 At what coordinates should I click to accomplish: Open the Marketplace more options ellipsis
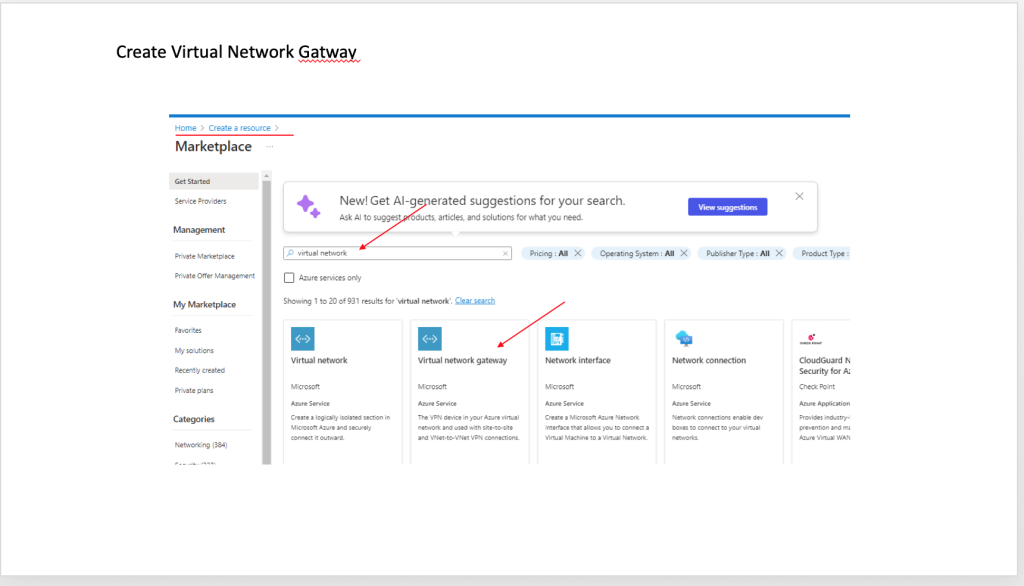[269, 147]
